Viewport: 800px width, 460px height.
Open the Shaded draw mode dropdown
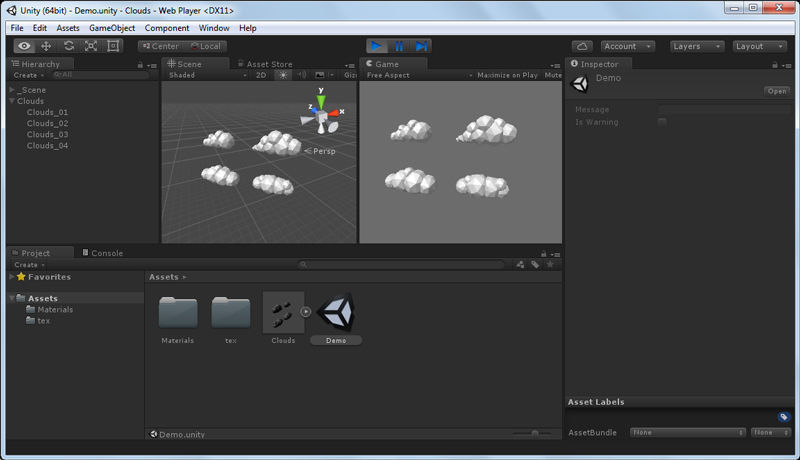(x=207, y=75)
